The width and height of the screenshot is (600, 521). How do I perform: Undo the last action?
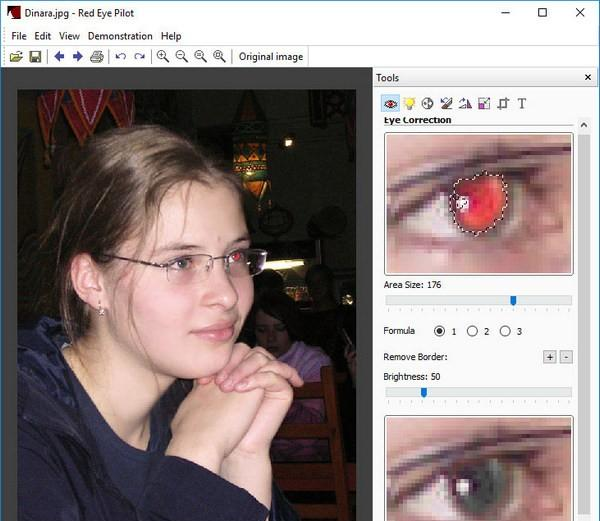(121, 57)
